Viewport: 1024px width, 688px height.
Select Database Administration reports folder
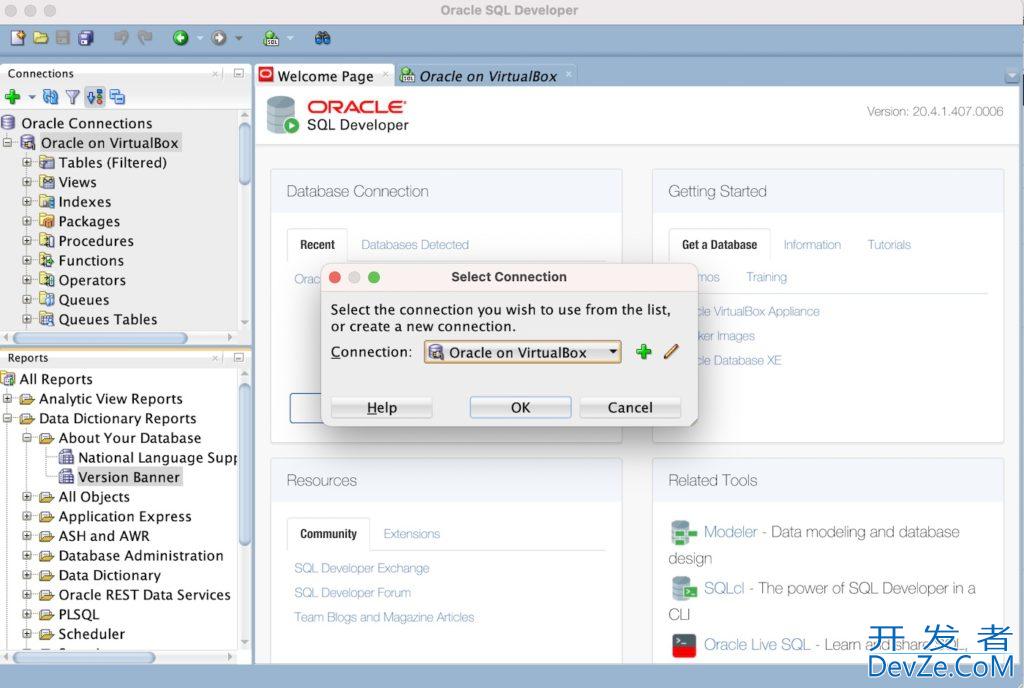pos(141,555)
